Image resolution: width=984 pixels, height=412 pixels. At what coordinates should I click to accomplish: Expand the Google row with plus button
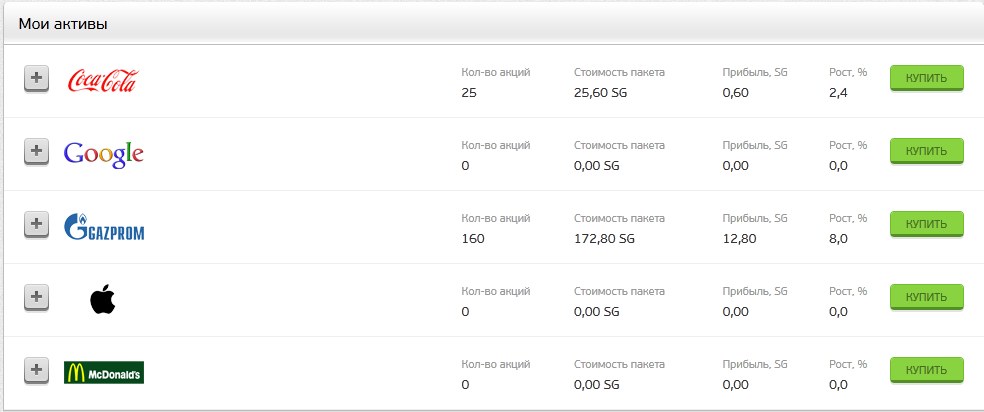click(36, 152)
